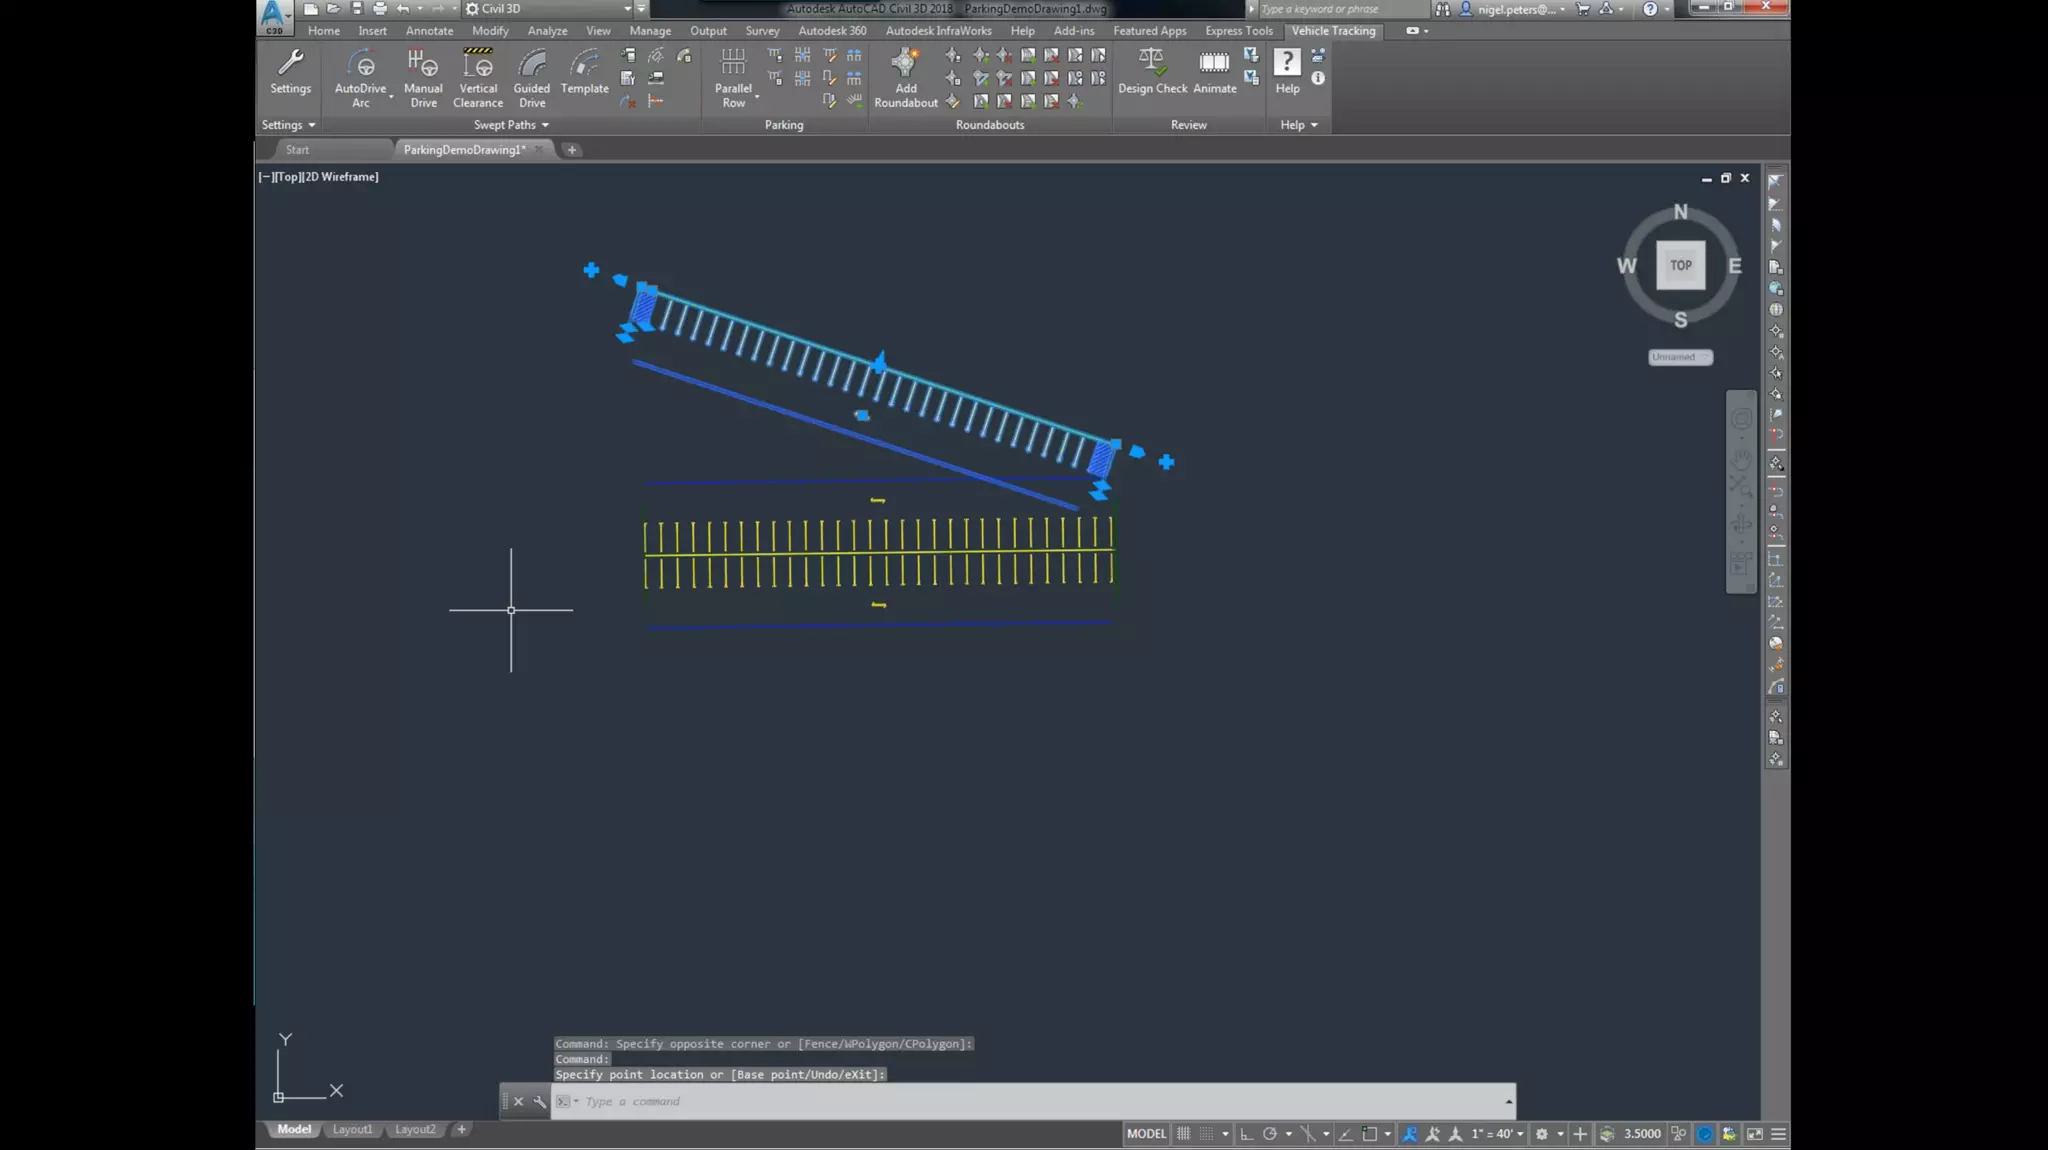The image size is (2048, 1150).
Task: Expand command line history arrow
Action: click(x=1508, y=1101)
